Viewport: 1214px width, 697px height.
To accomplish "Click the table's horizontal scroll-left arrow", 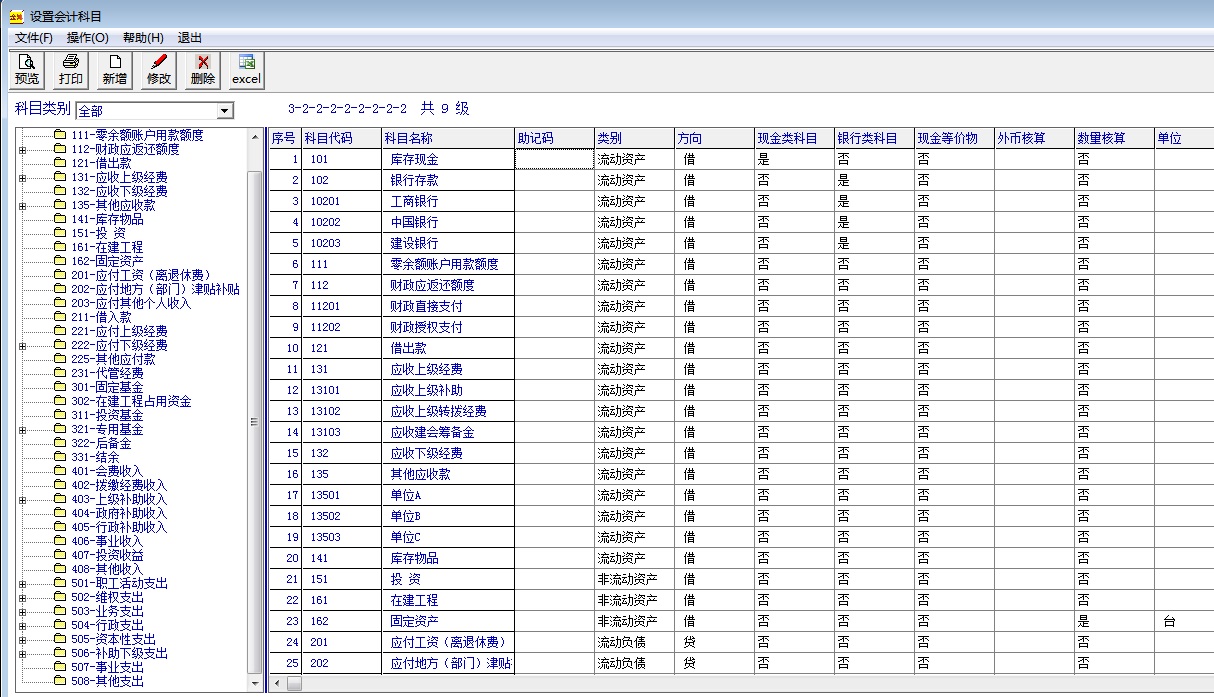I will pos(277,685).
